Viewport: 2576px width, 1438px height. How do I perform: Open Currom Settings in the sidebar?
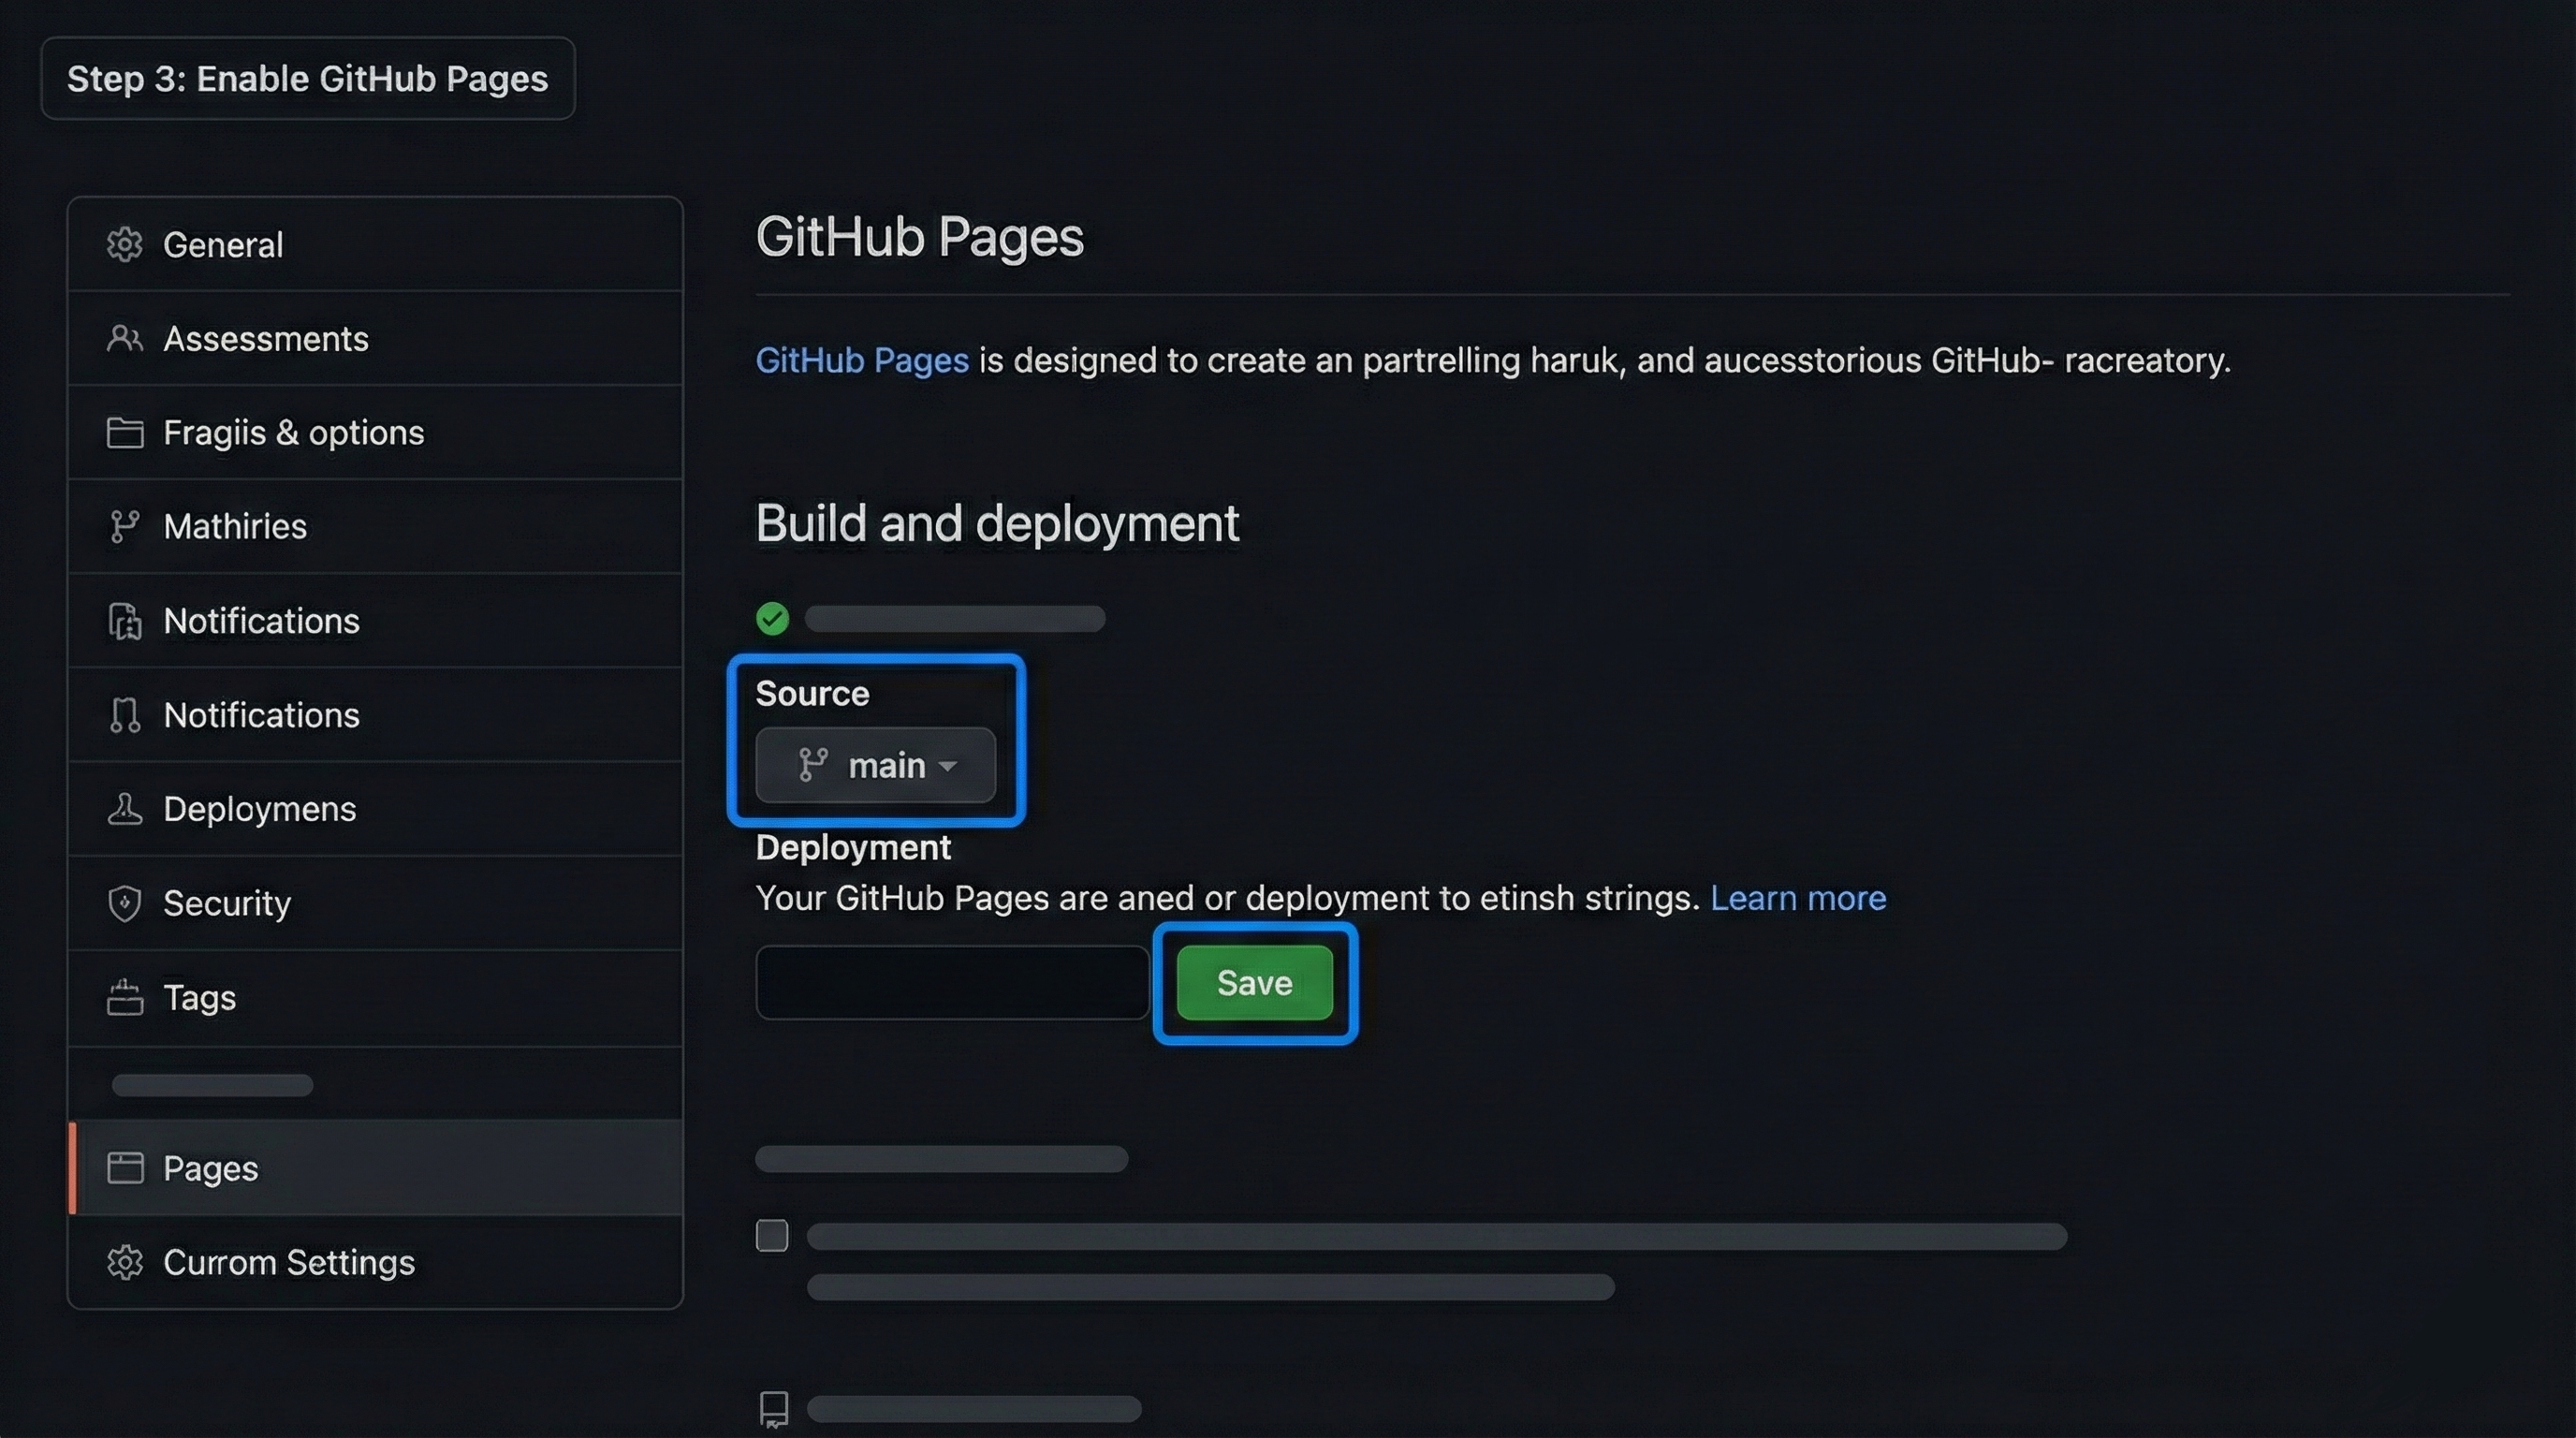pyautogui.click(x=375, y=1262)
